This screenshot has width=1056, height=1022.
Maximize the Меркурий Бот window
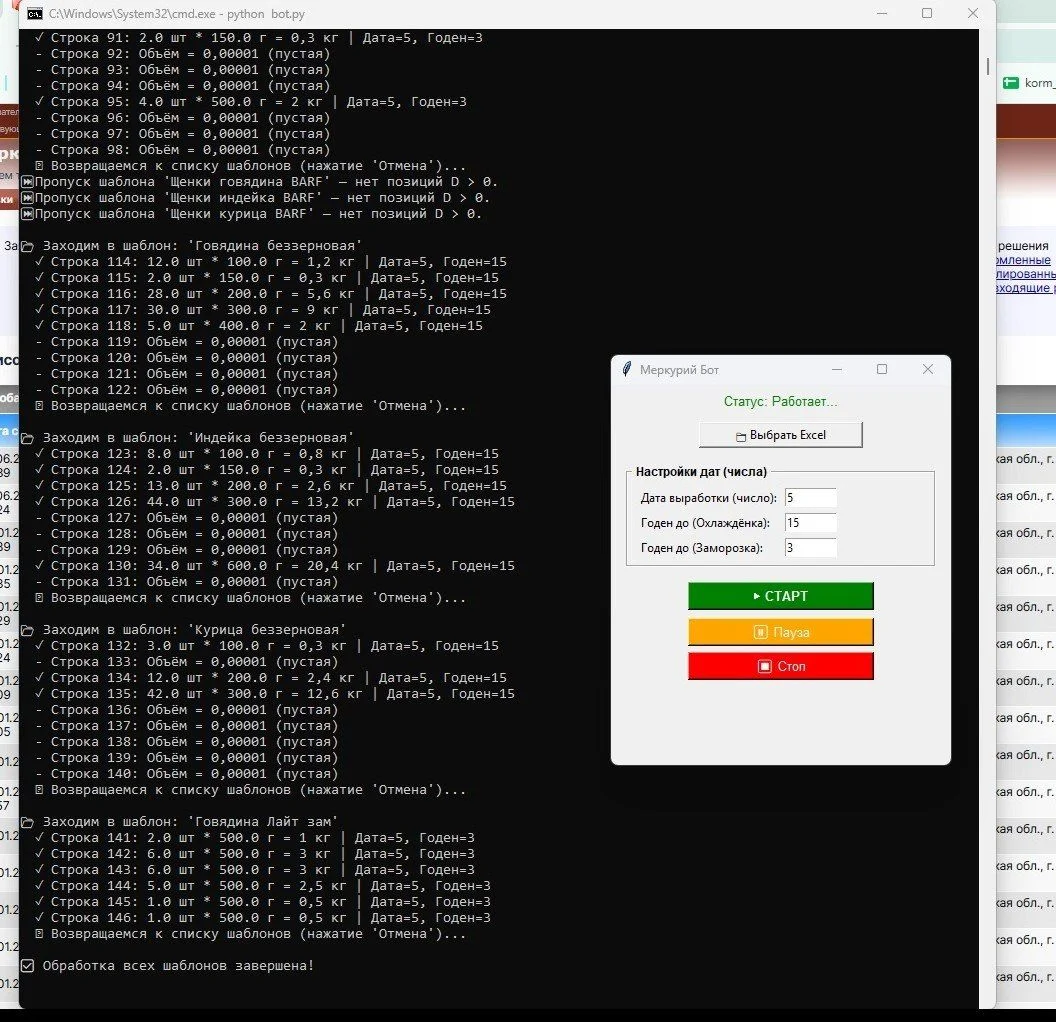pos(882,369)
